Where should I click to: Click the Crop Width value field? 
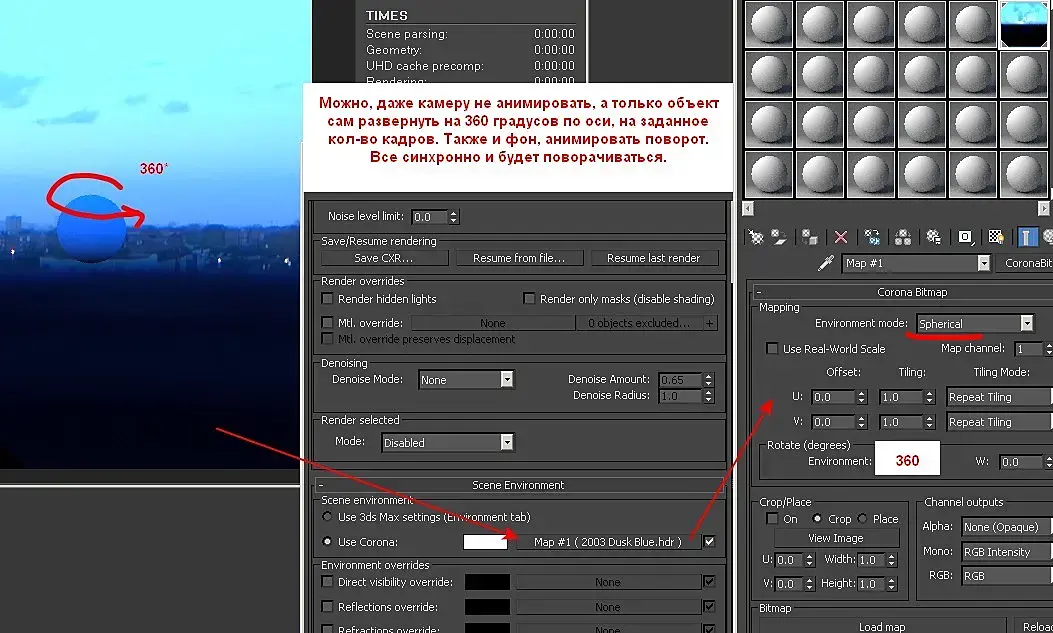[x=872, y=559]
